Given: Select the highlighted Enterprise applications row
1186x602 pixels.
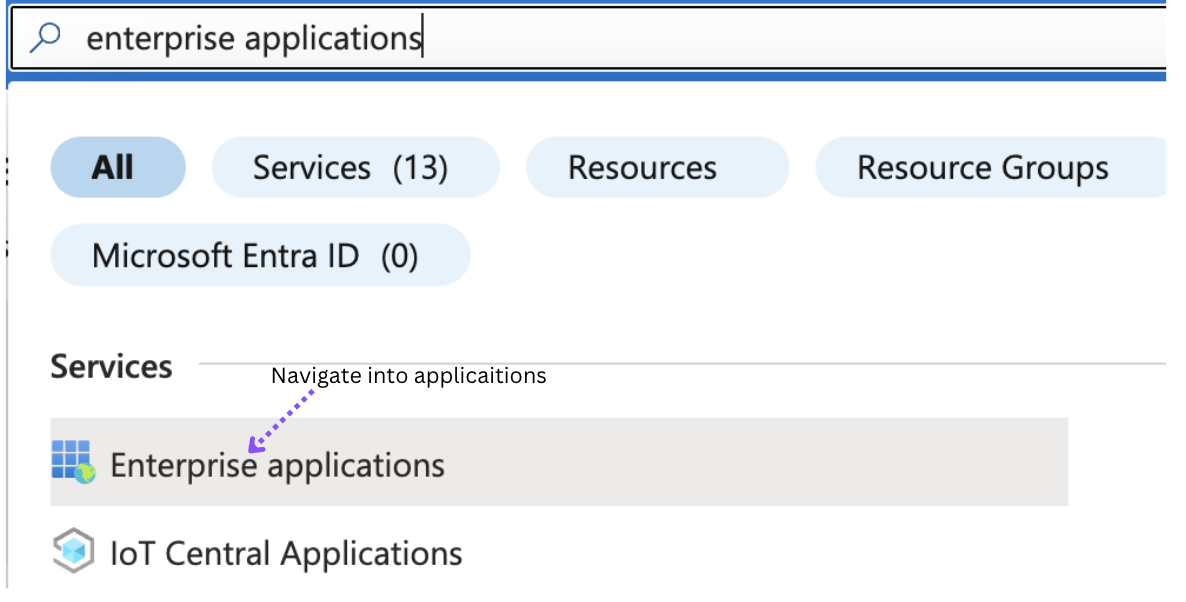Looking at the screenshot, I should pos(550,463).
